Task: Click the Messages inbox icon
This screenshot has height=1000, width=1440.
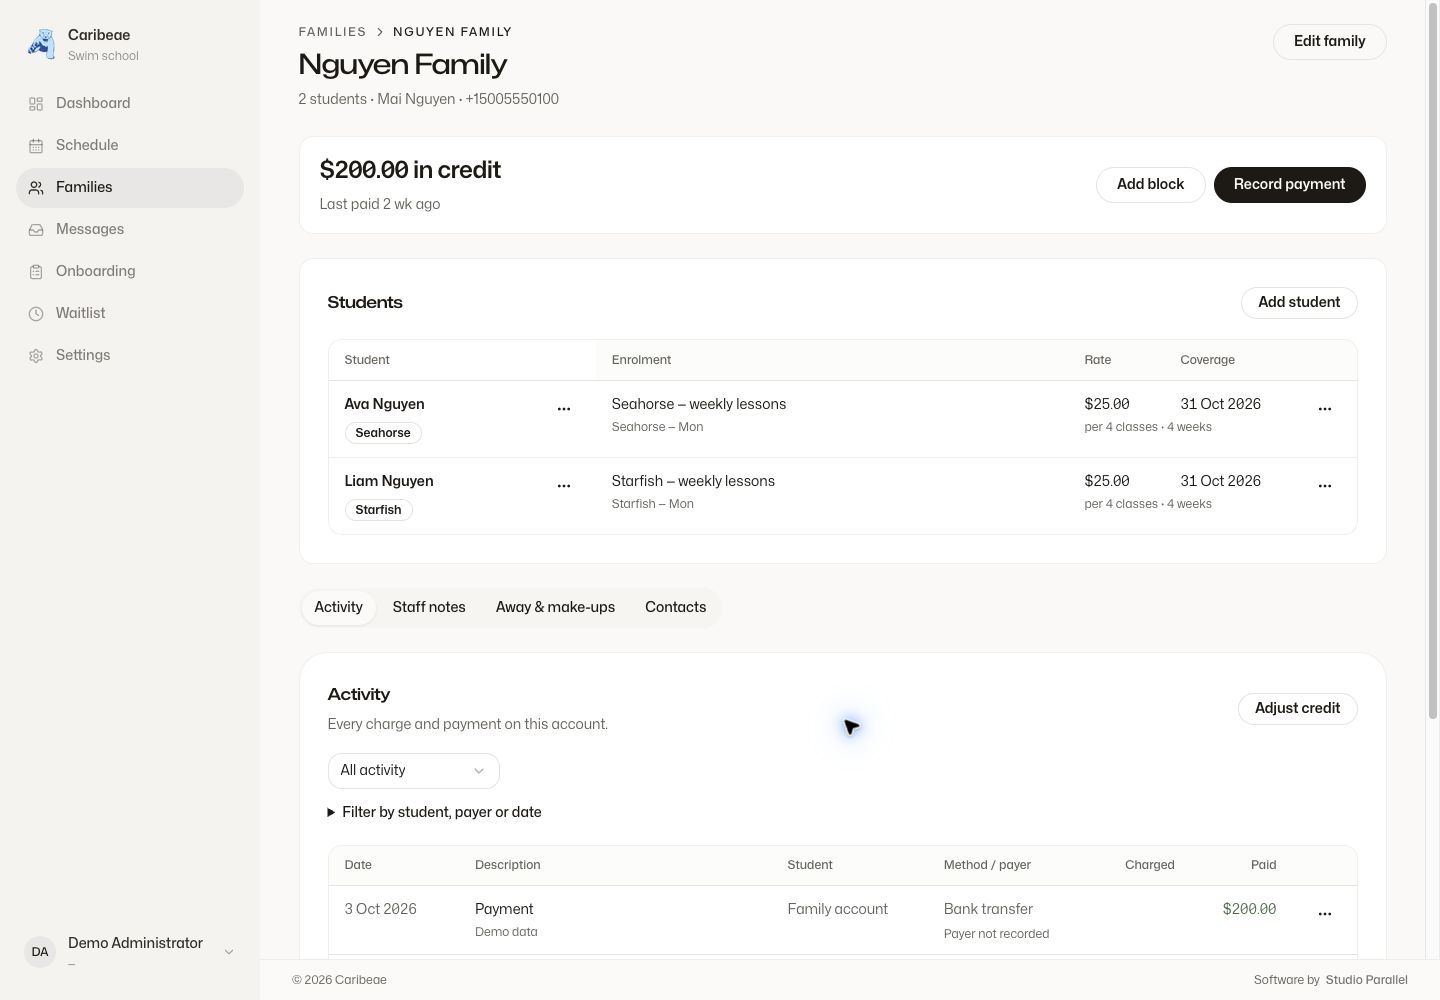Action: tap(36, 230)
